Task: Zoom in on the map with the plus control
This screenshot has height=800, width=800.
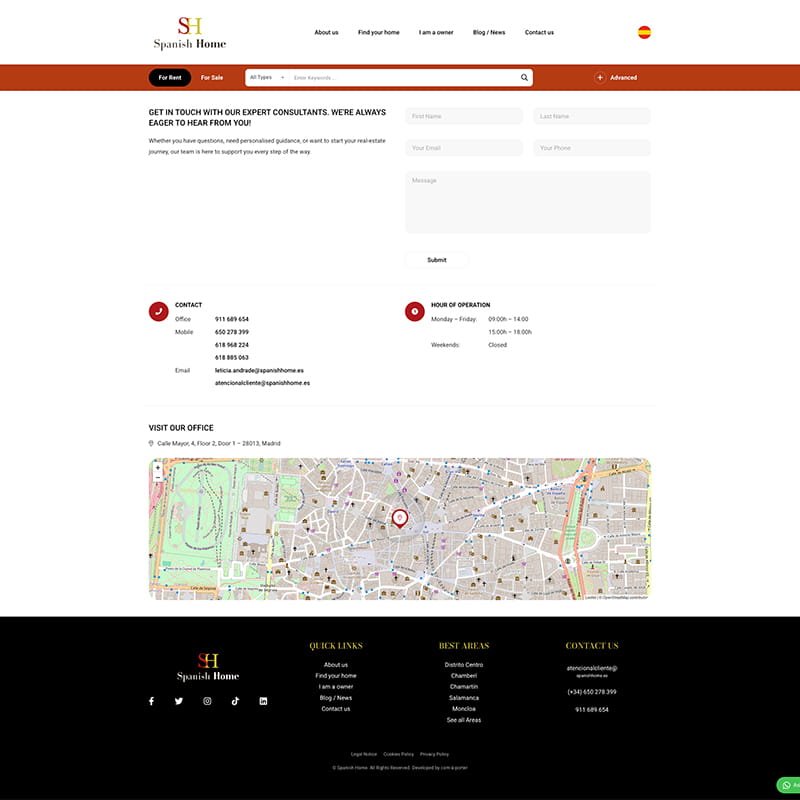Action: coord(159,465)
